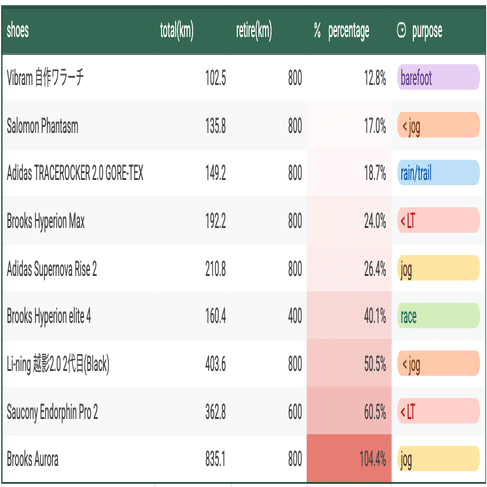Open the <jog purpose chip for Salomon Phantasm
The height and width of the screenshot is (487, 487).
[x=438, y=125]
